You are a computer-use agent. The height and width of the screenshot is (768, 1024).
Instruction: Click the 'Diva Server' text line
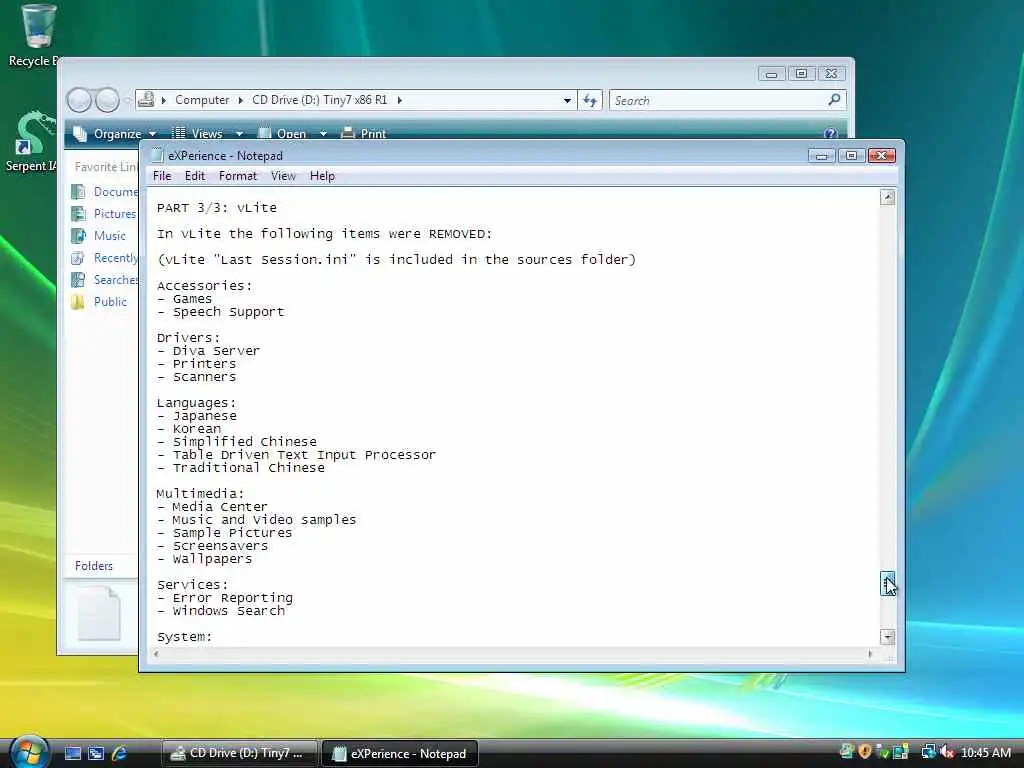click(x=208, y=351)
